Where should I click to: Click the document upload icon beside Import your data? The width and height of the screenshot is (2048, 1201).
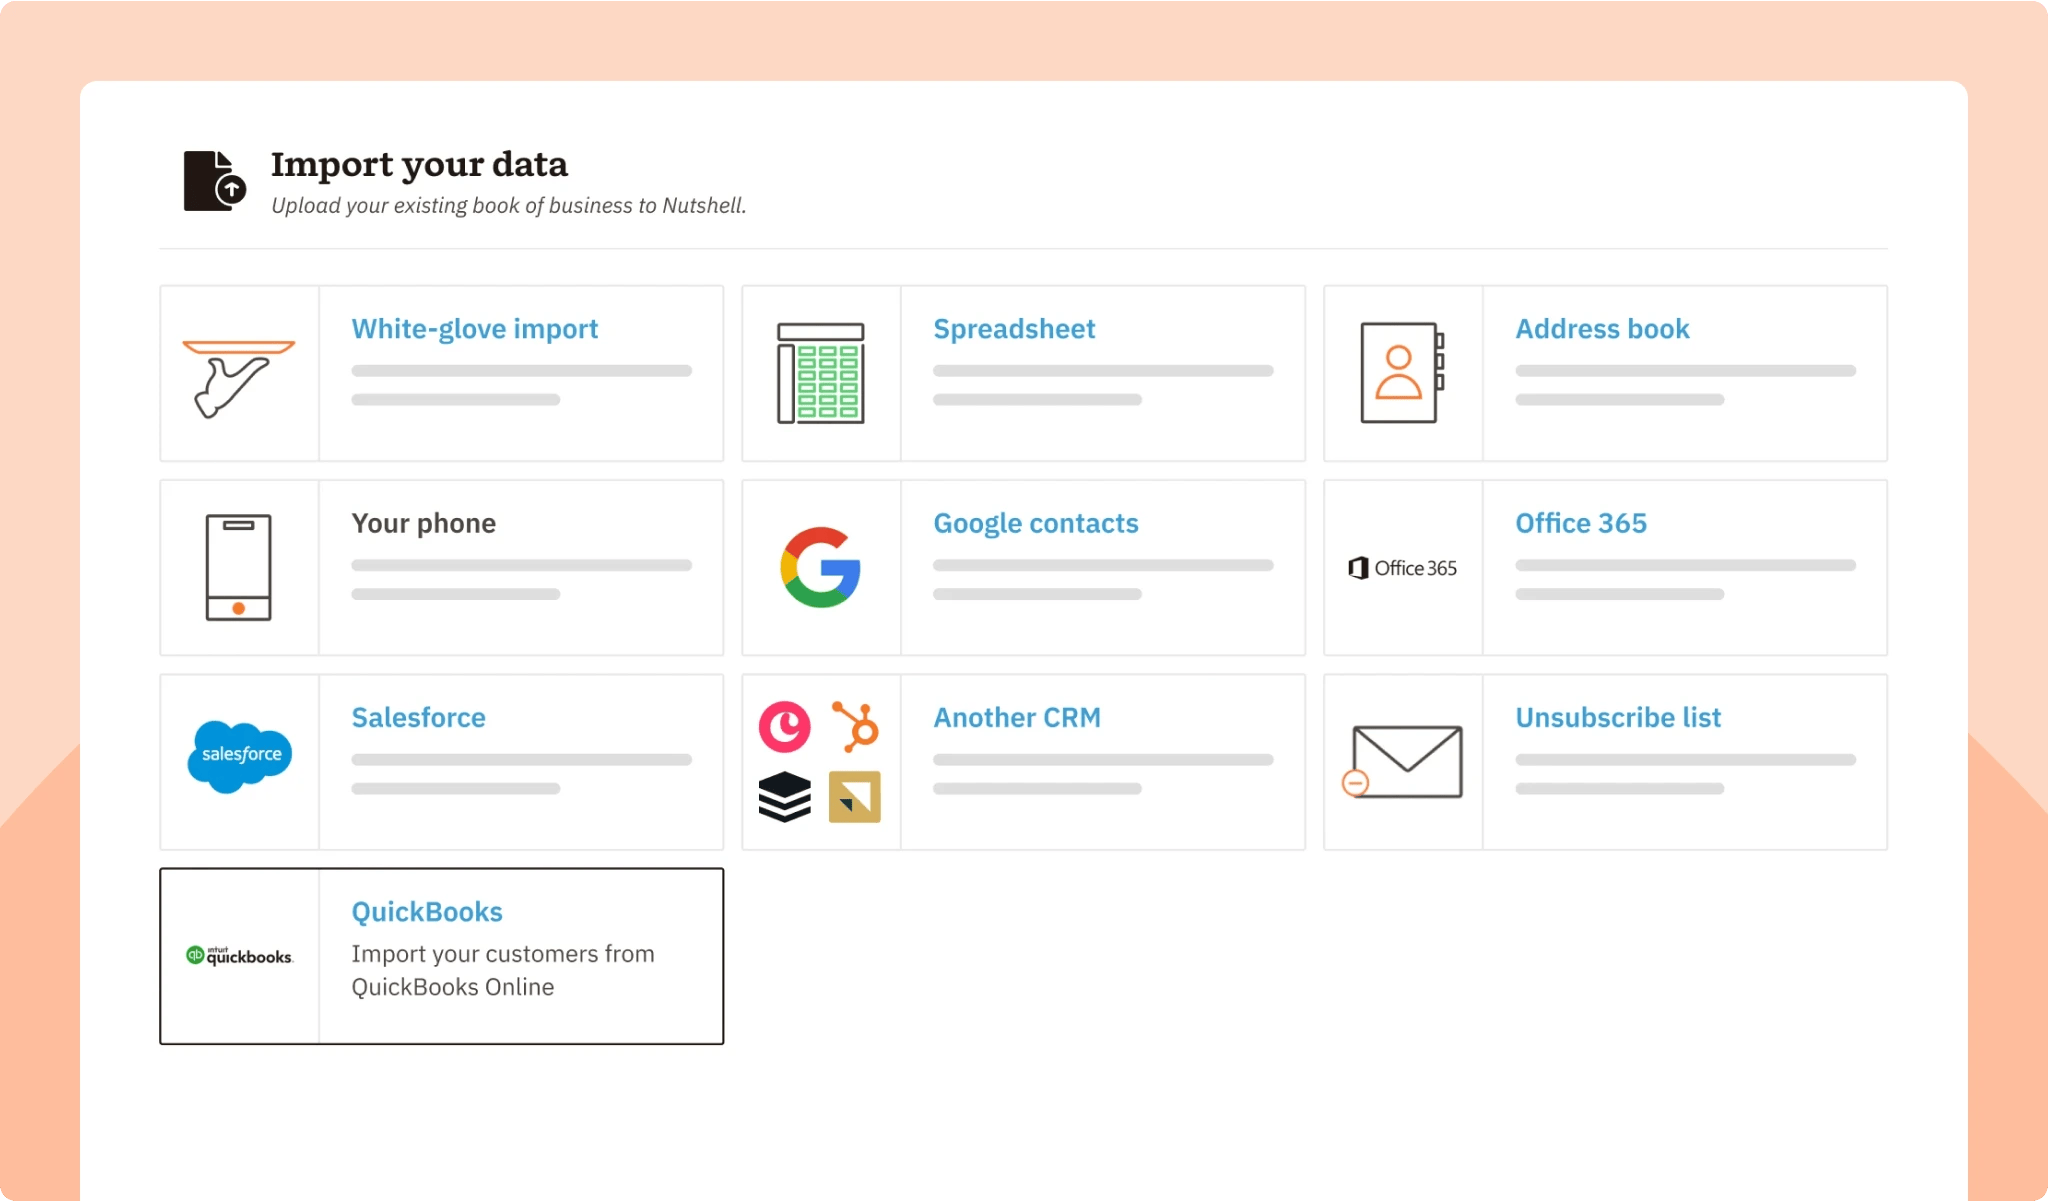tap(211, 180)
